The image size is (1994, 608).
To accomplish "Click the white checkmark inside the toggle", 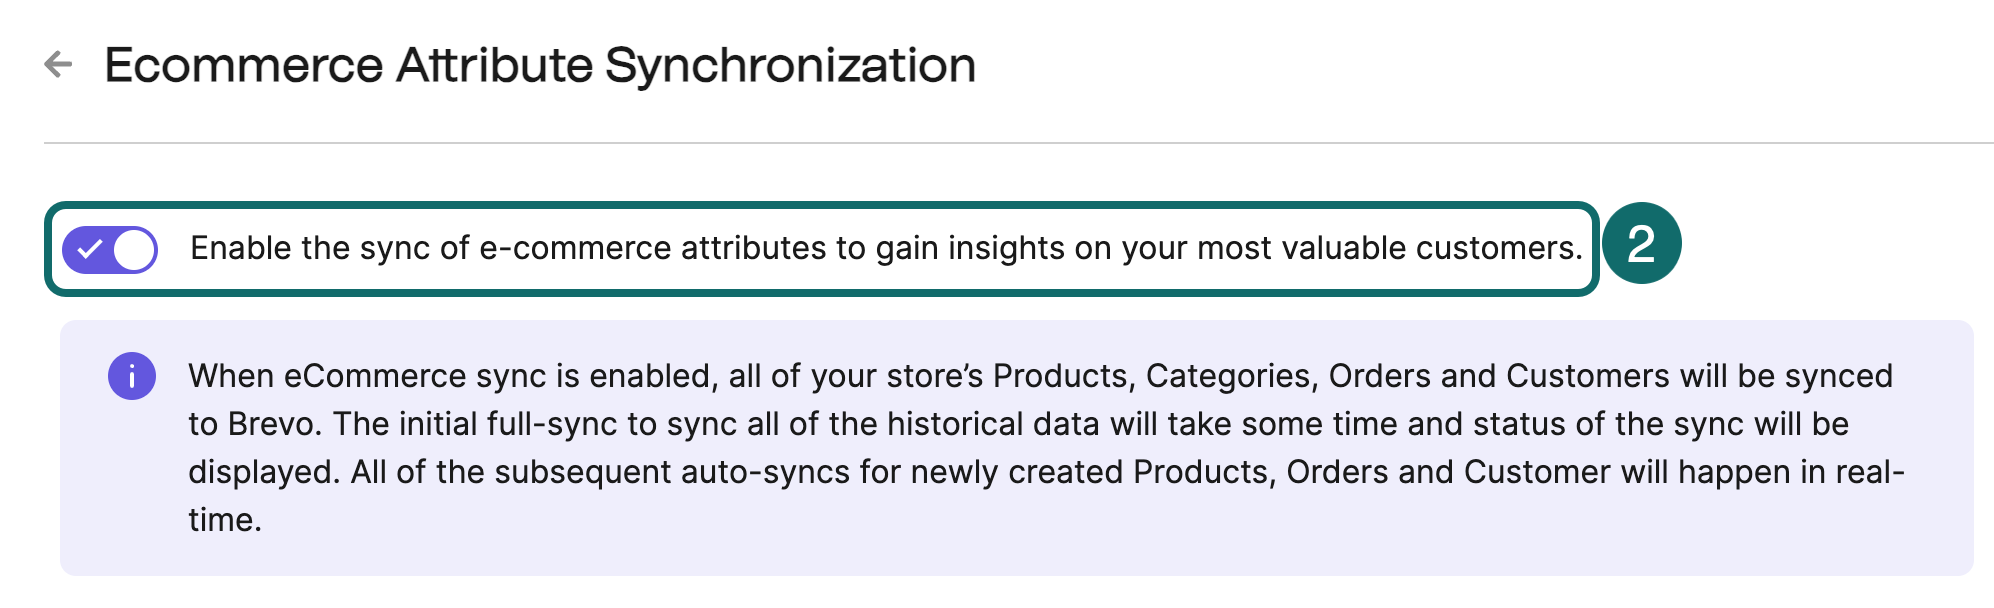I will [90, 249].
